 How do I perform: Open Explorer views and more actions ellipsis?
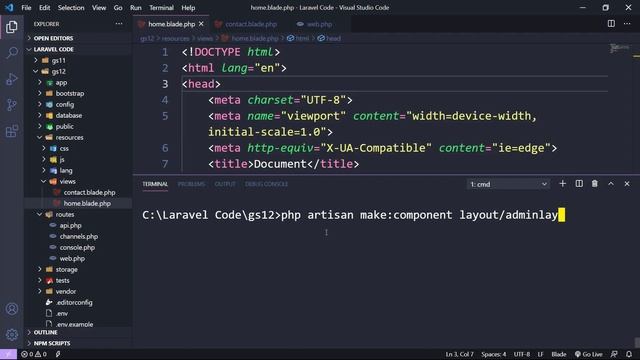(119, 24)
